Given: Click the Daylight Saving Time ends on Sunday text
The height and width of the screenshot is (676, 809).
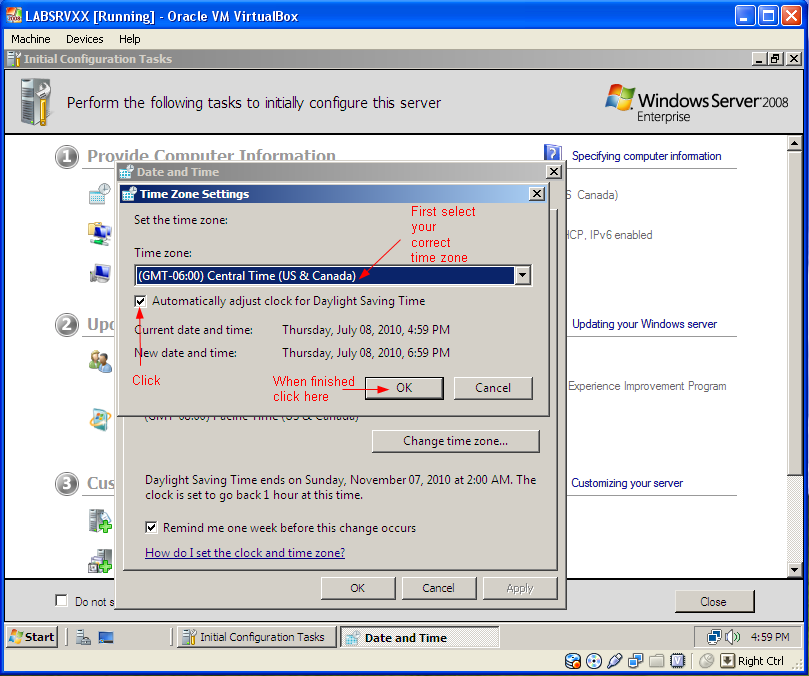Looking at the screenshot, I should pos(341,487).
